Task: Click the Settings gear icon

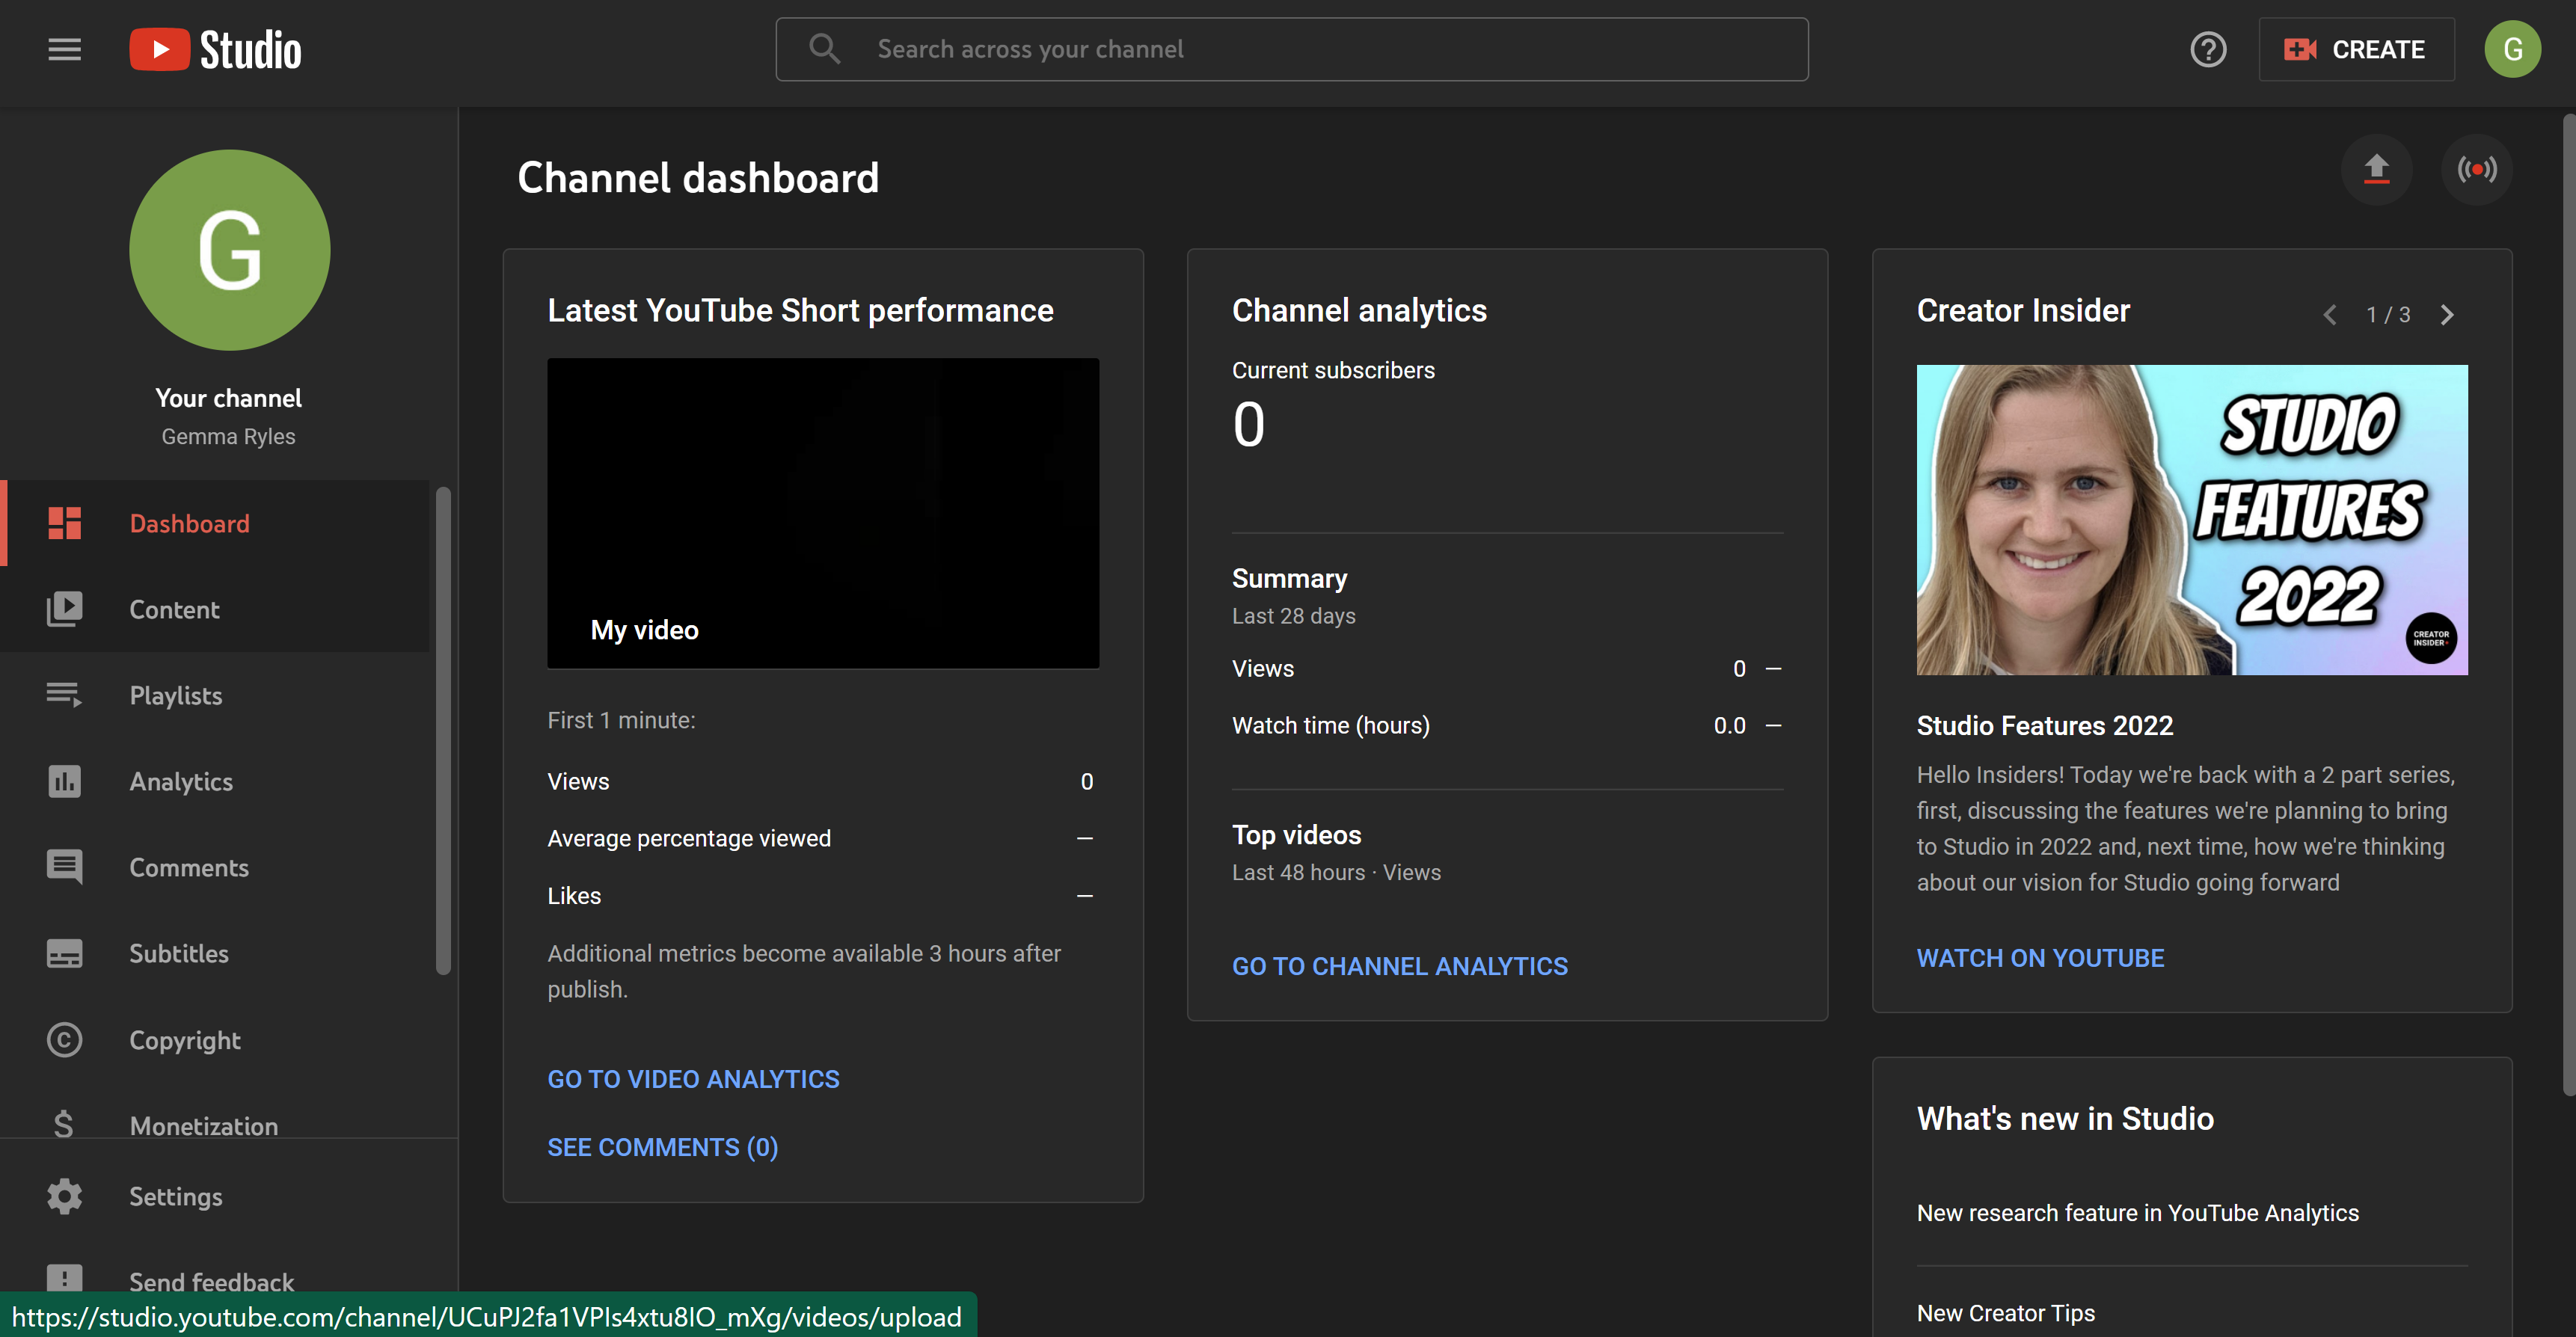Action: click(x=64, y=1196)
